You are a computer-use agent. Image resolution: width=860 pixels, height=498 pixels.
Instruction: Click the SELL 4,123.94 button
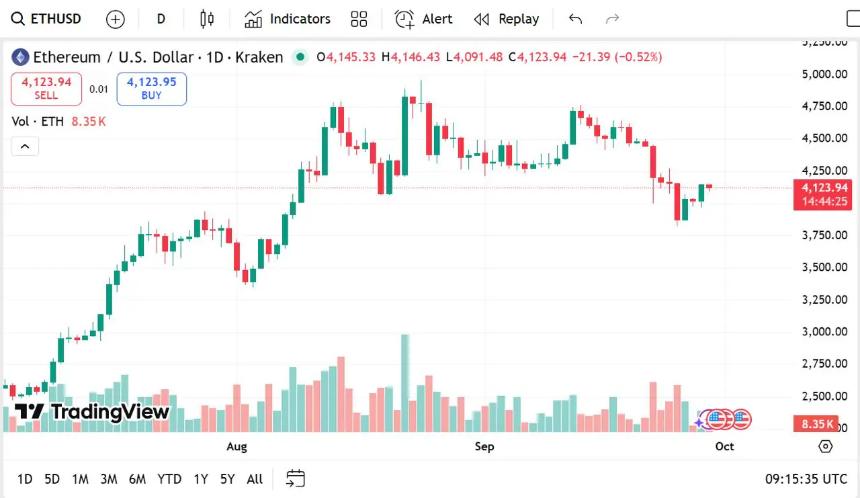point(46,89)
